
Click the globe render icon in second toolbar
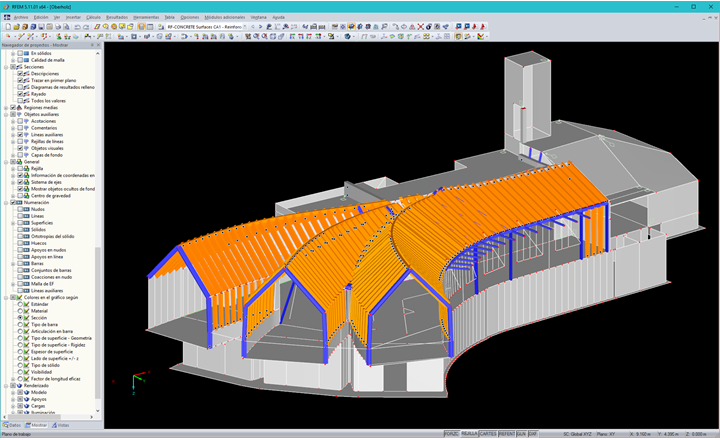(348, 36)
